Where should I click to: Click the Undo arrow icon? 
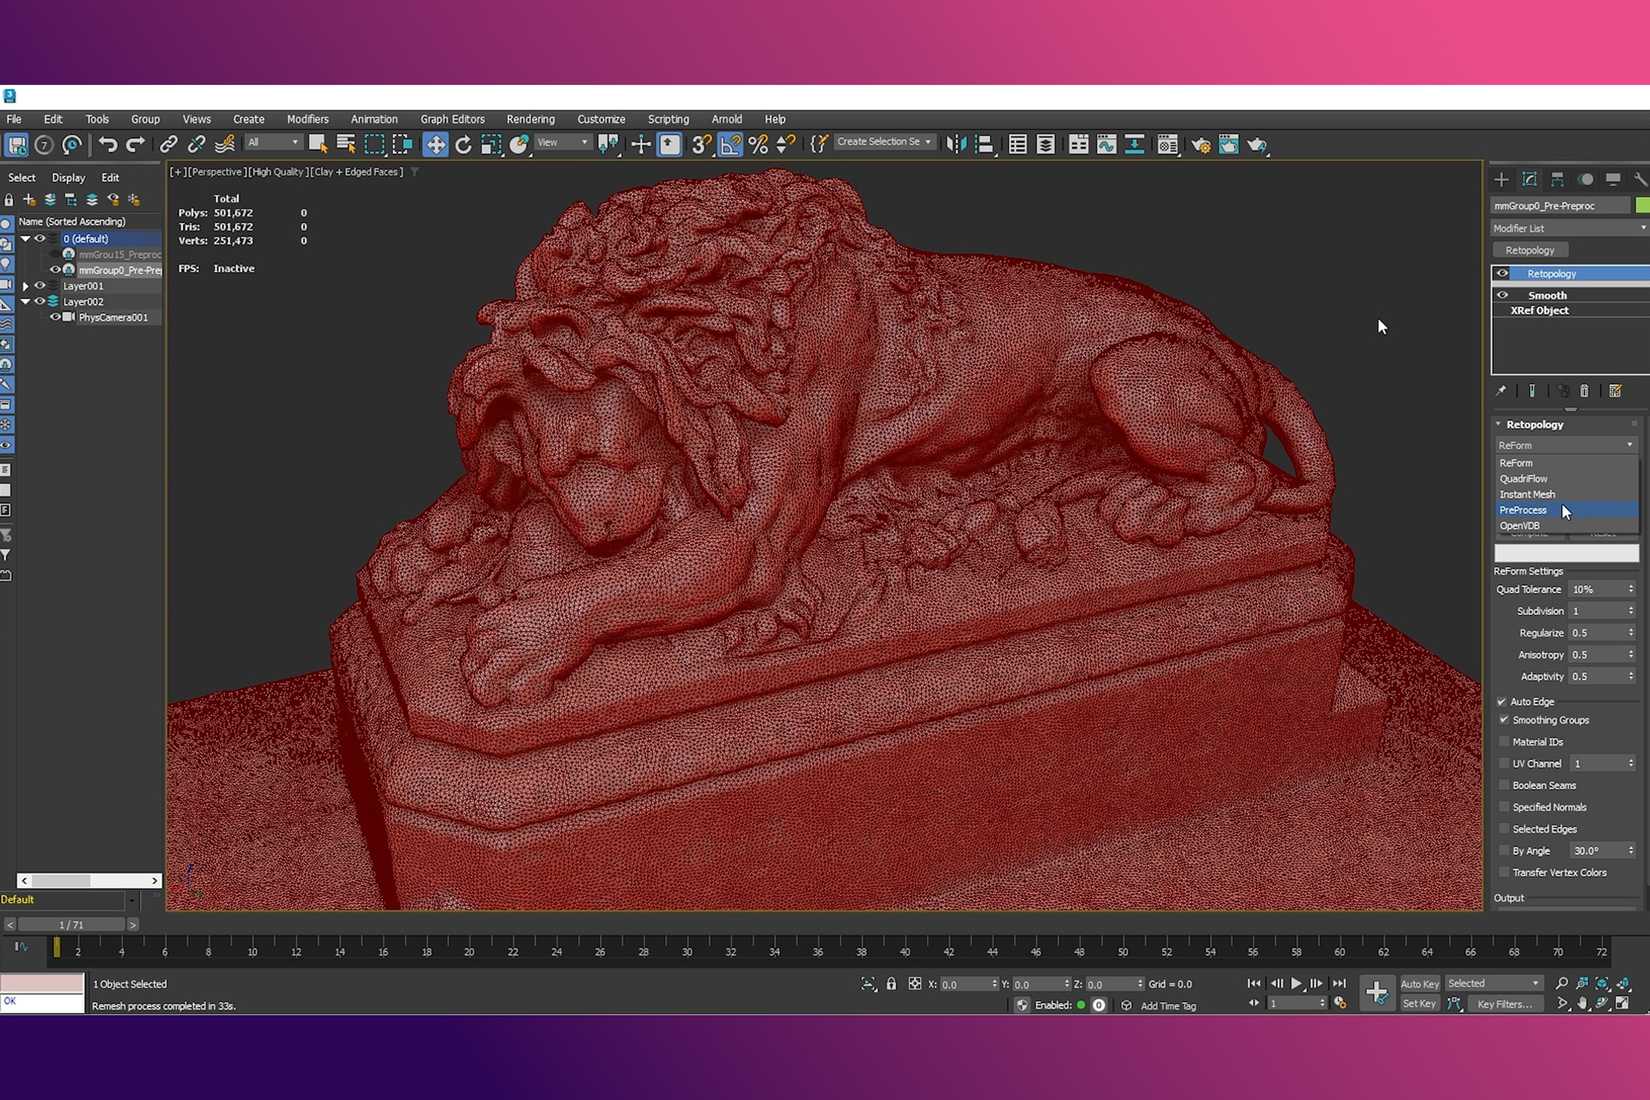click(107, 145)
